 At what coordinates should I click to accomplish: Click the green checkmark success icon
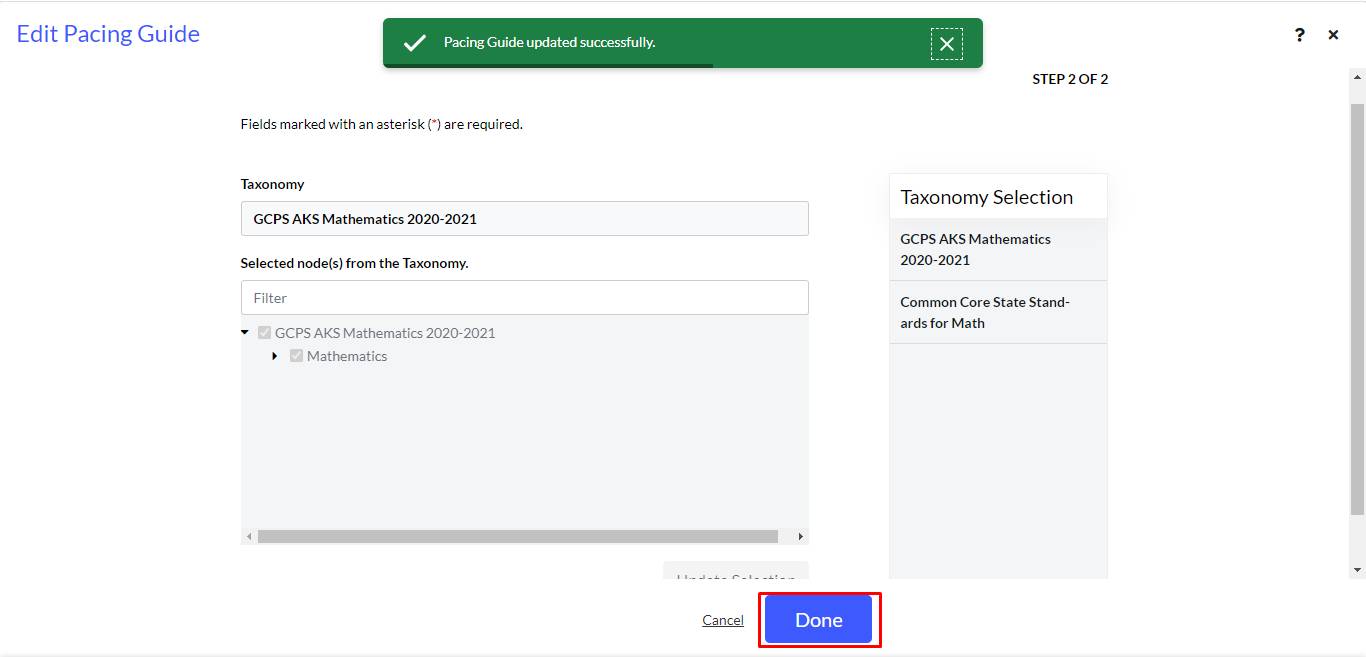tap(414, 43)
